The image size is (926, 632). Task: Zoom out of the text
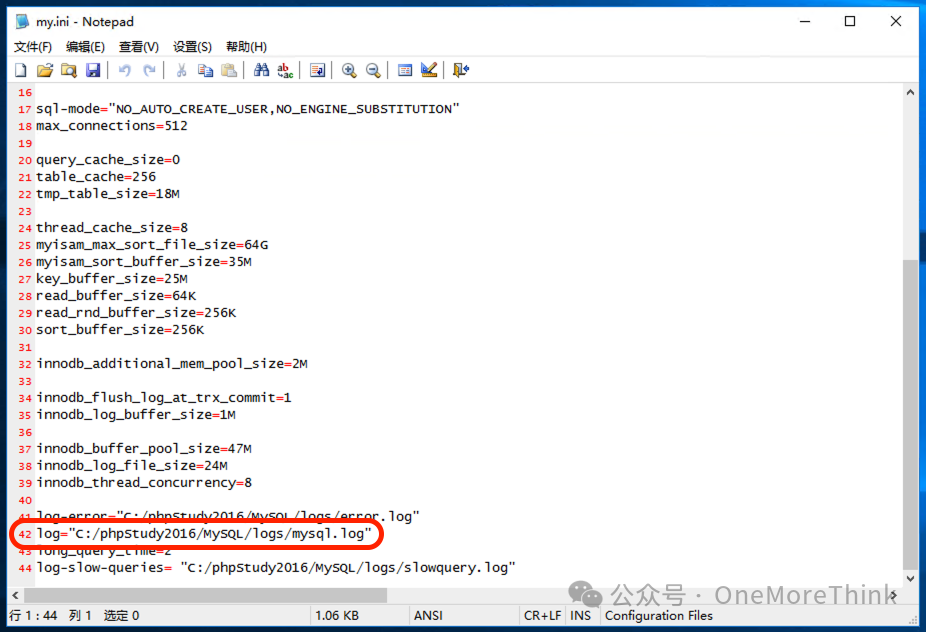(373, 70)
